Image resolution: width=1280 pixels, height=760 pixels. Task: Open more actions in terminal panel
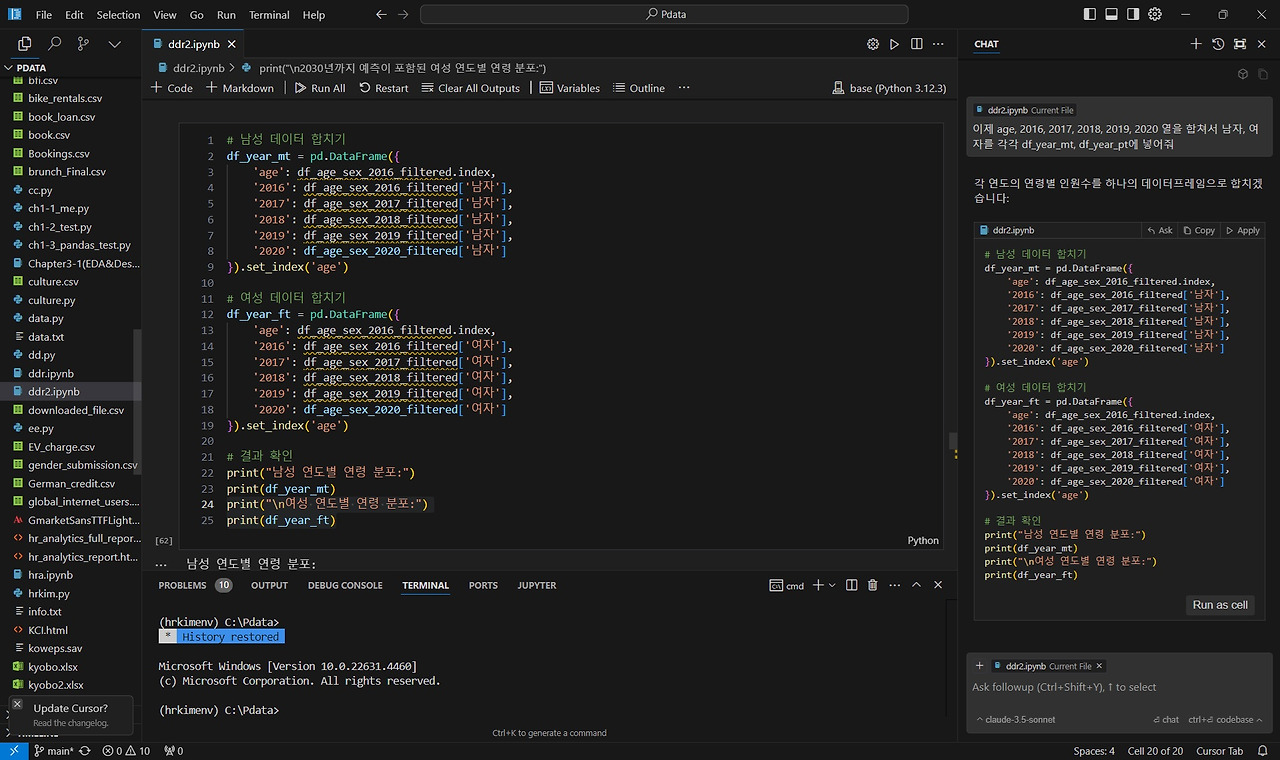(894, 585)
